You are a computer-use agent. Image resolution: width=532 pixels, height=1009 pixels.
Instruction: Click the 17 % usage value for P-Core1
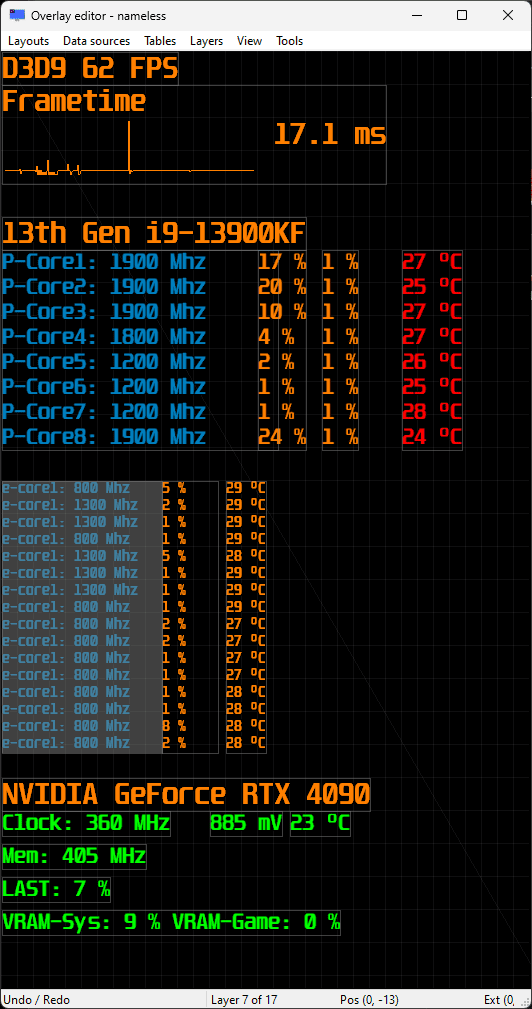282,262
